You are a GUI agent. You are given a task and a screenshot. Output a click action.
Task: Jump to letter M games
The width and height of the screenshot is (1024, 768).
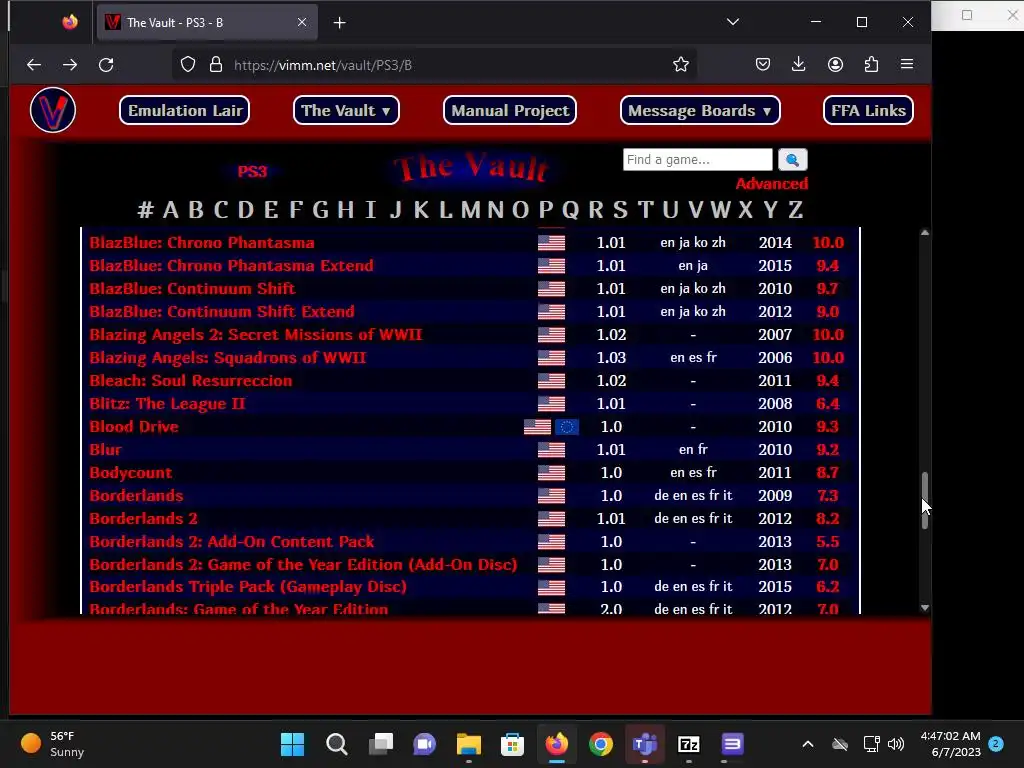coord(470,210)
